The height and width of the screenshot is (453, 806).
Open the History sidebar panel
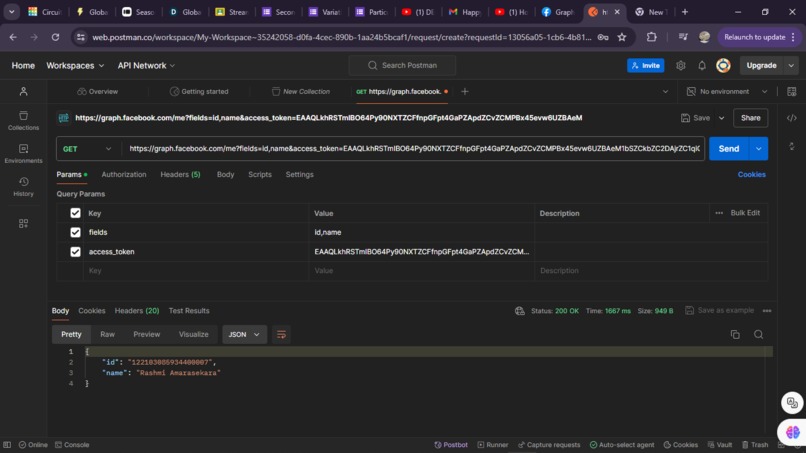point(23,187)
